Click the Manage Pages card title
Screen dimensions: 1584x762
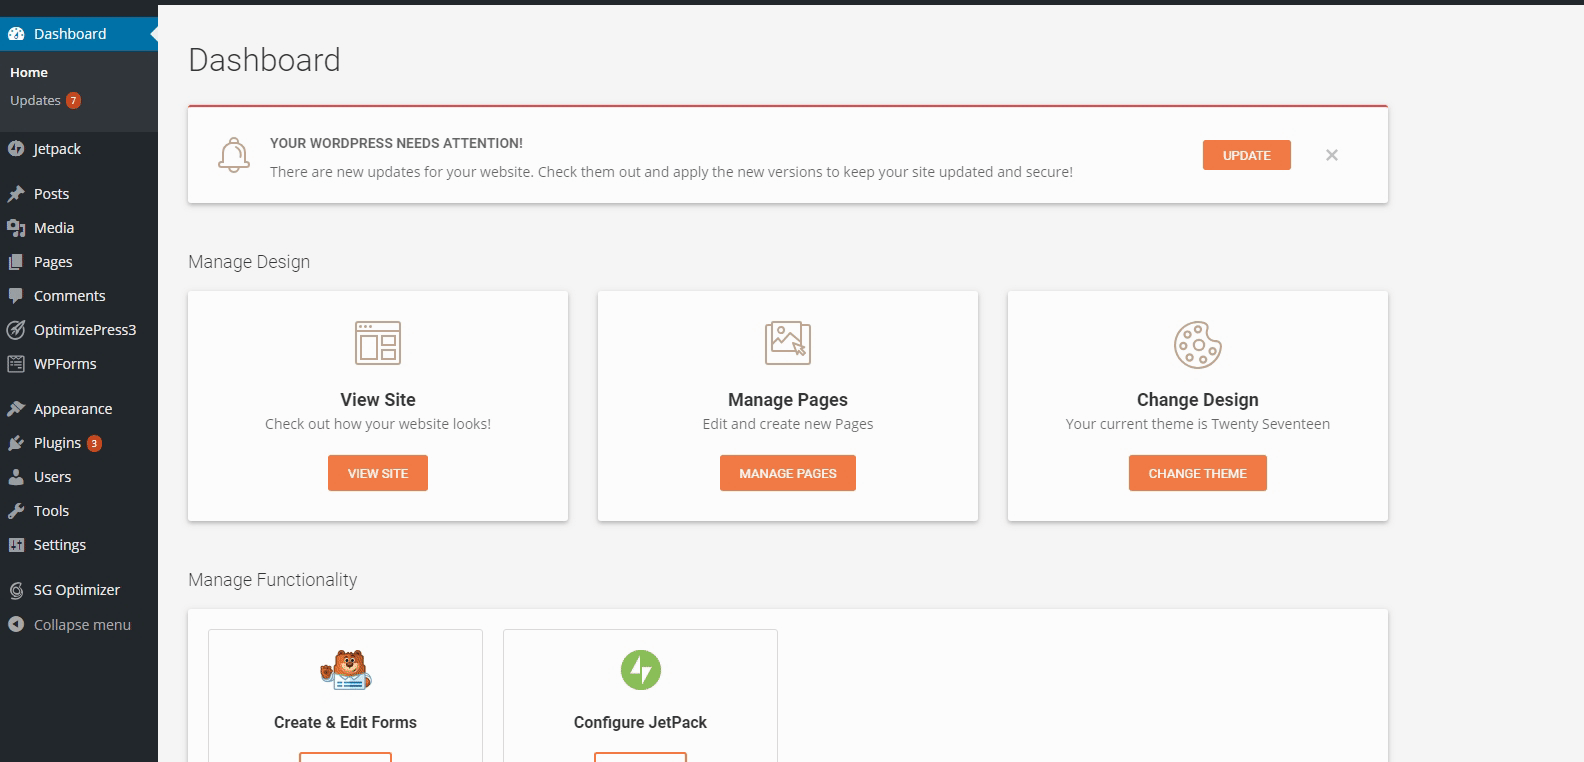(788, 400)
